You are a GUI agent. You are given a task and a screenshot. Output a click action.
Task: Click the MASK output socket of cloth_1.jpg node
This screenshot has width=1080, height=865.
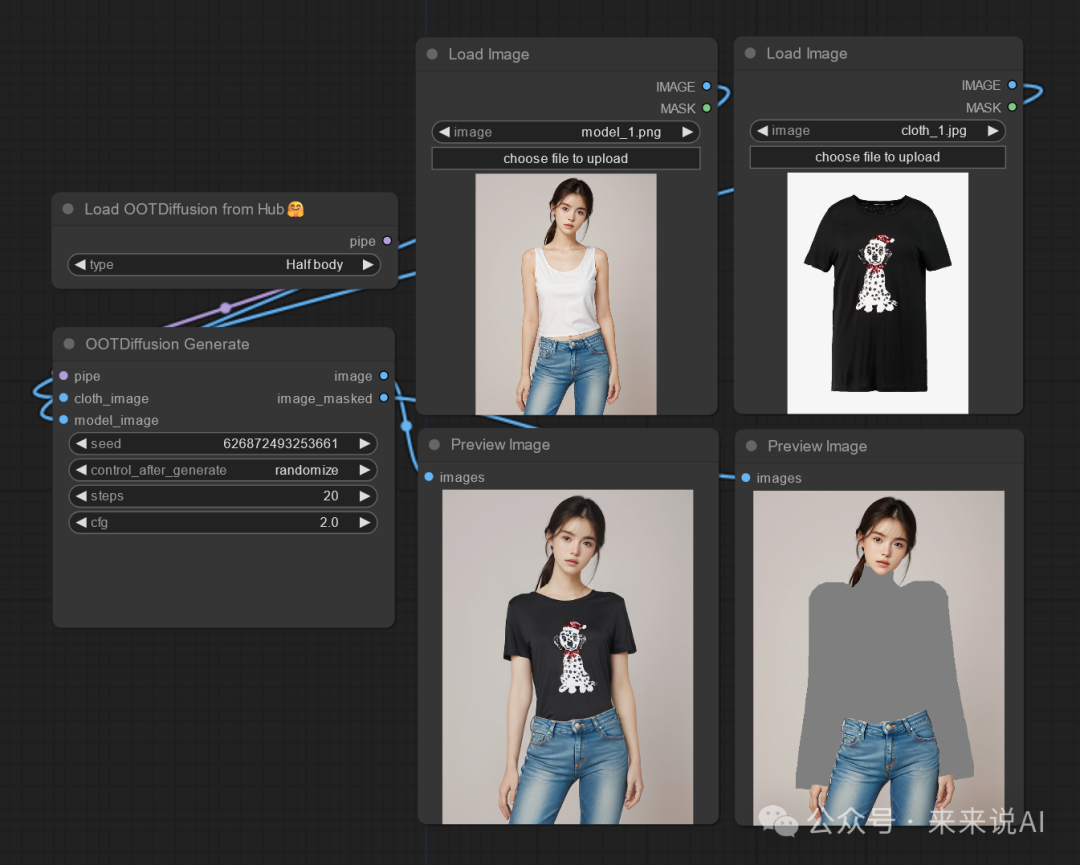click(1012, 107)
